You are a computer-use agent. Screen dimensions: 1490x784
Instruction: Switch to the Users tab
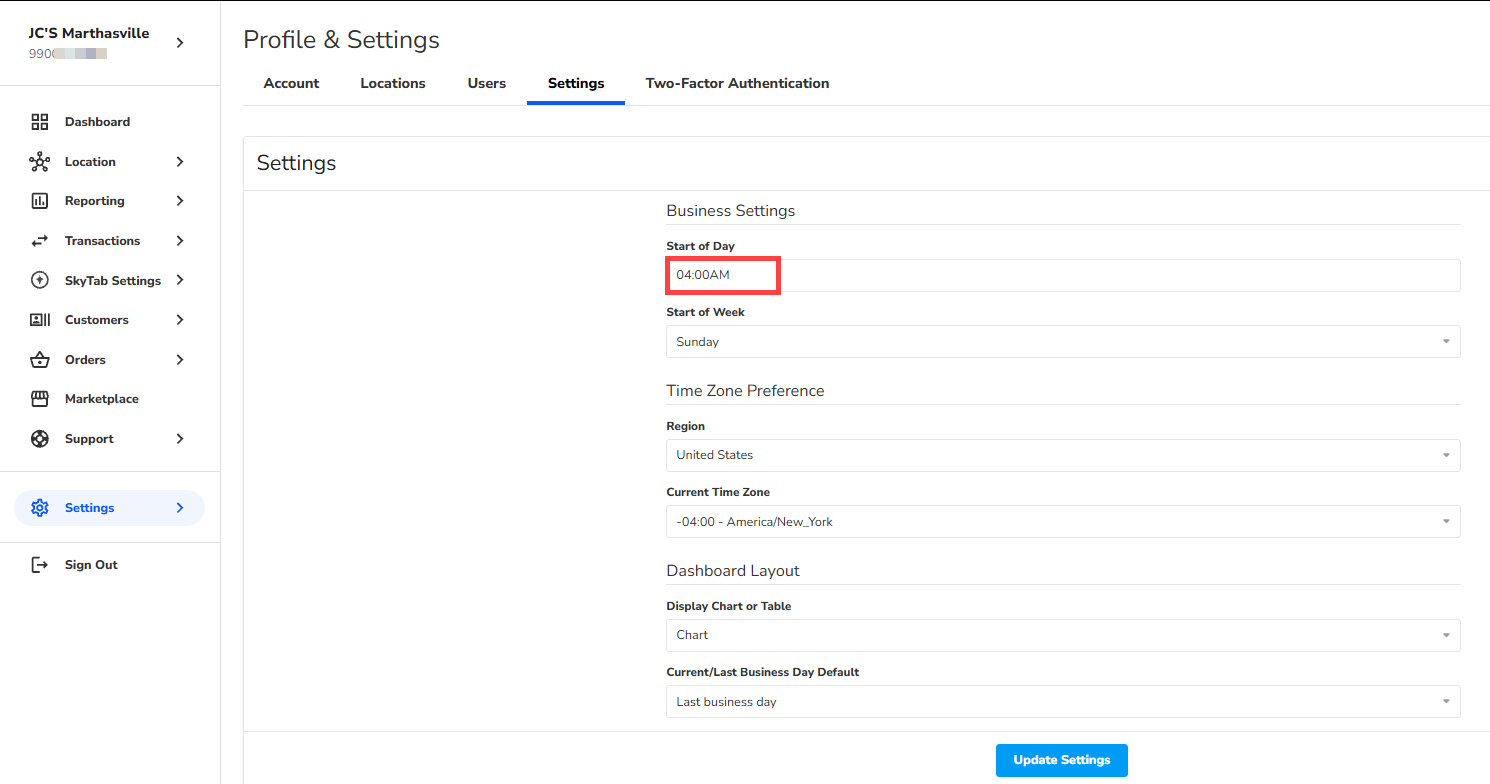click(x=486, y=84)
